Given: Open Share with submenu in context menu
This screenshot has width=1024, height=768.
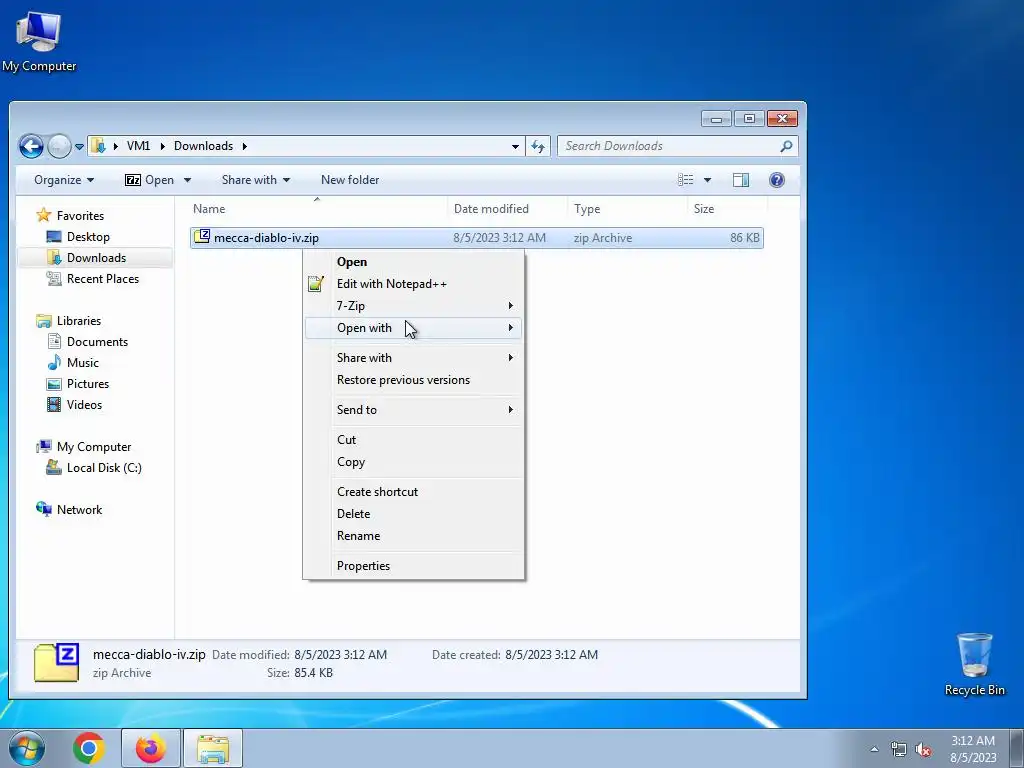Looking at the screenshot, I should [413, 358].
